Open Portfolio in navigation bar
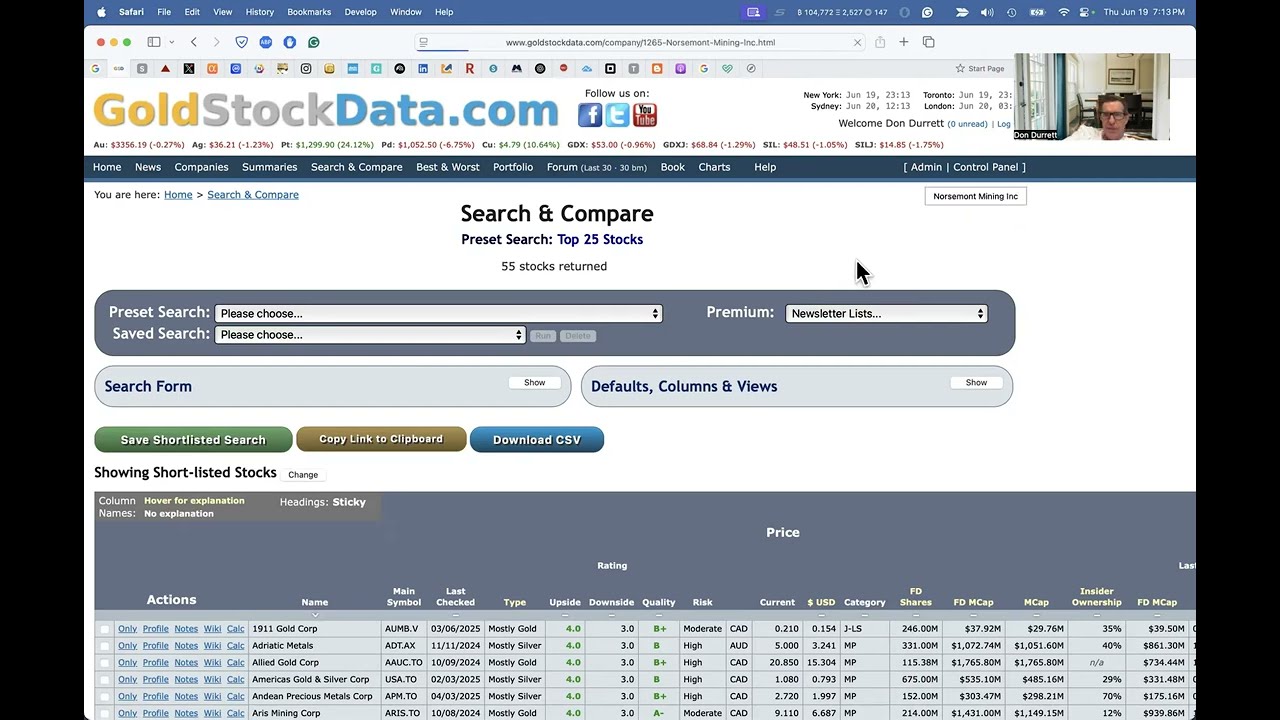Viewport: 1280px width, 720px height. (x=513, y=167)
